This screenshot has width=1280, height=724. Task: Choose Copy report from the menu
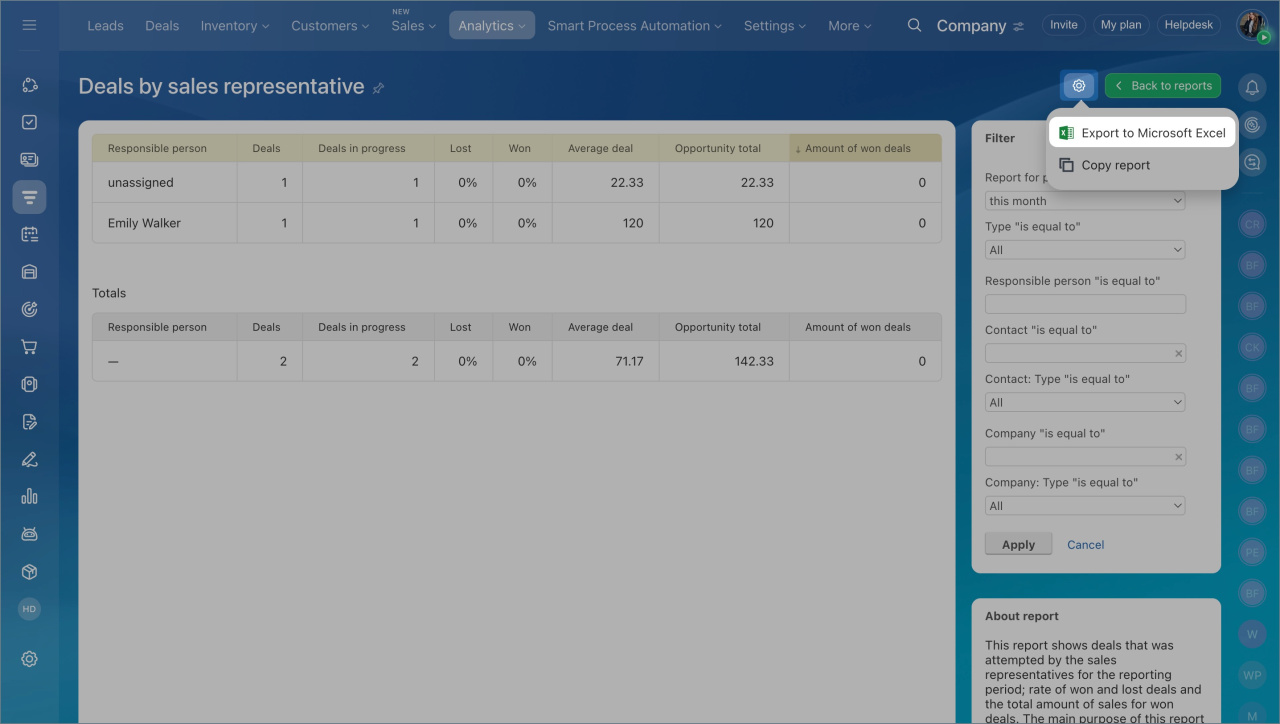[1115, 165]
